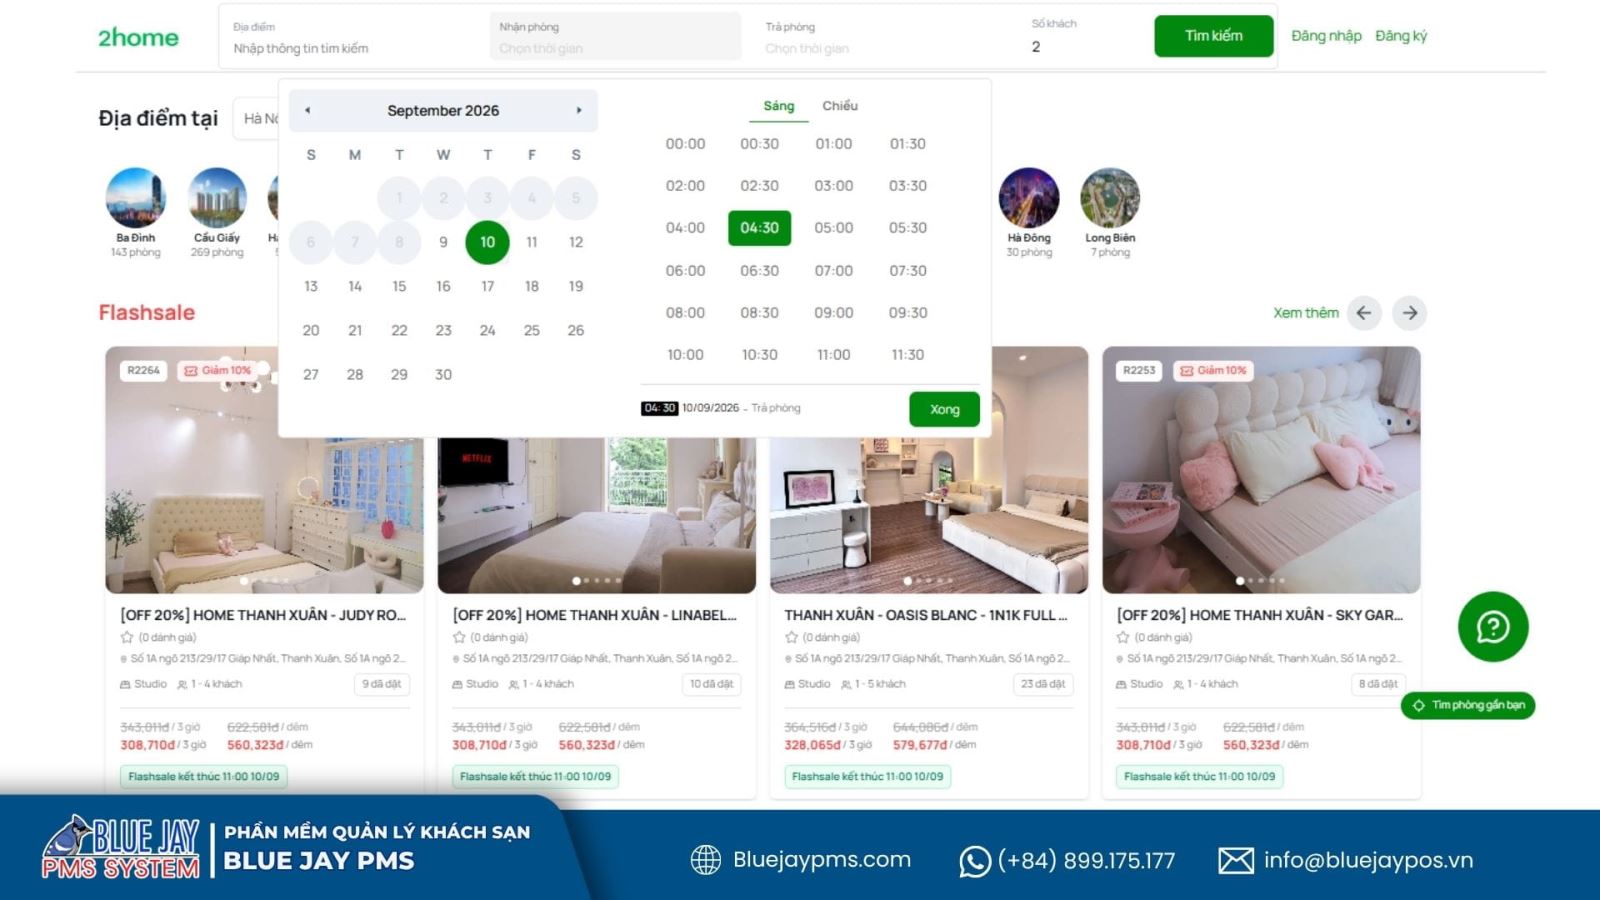The width and height of the screenshot is (1600, 900).
Task: Click the Giảm 10% badge on R2253
Action: click(x=1213, y=370)
